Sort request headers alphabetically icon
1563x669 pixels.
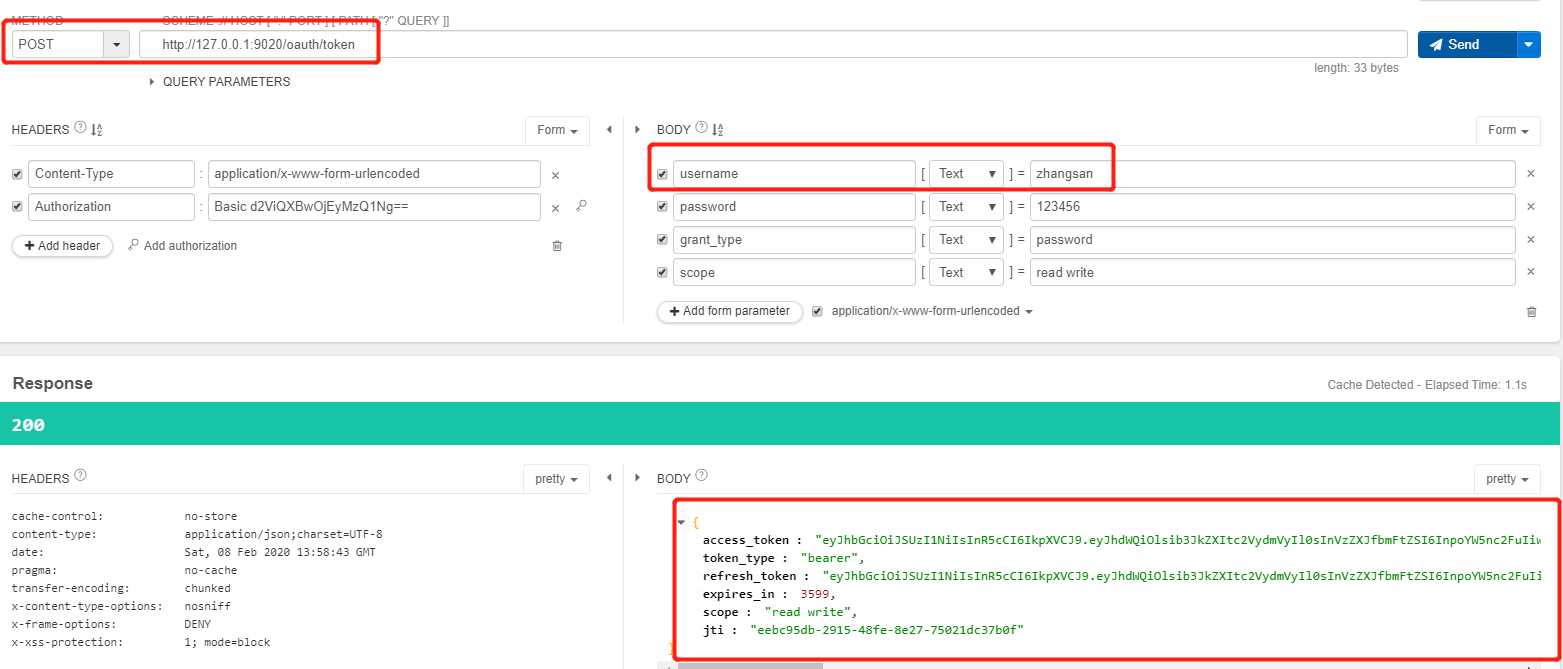click(x=97, y=130)
